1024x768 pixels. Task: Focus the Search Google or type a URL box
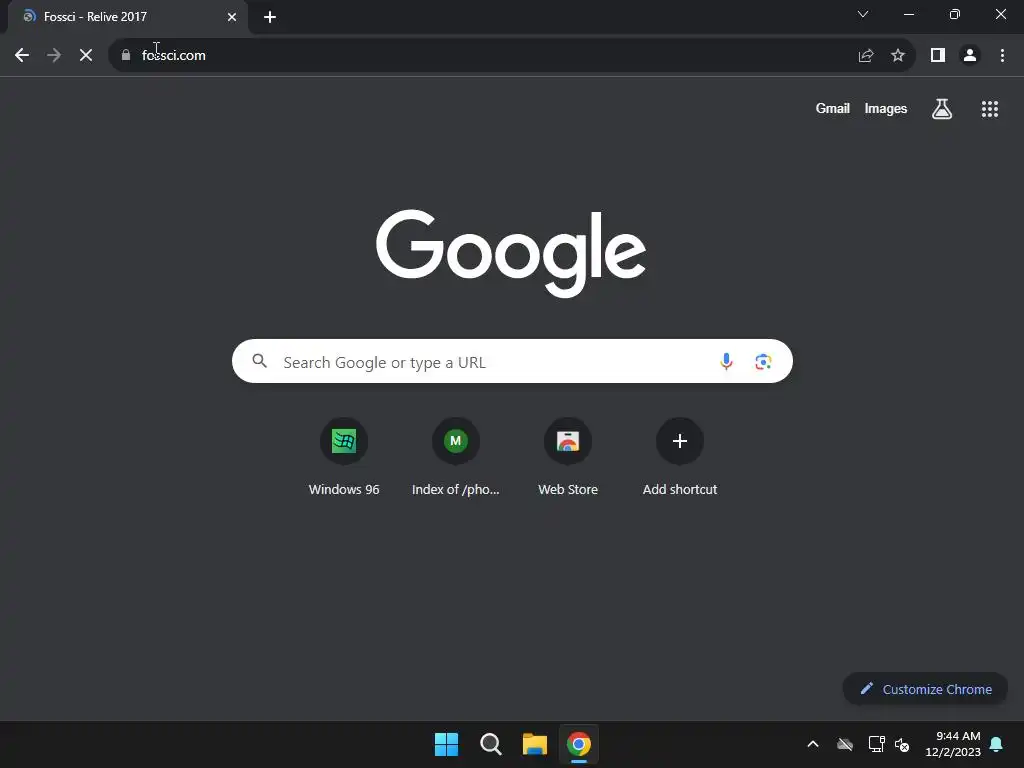pos(512,361)
